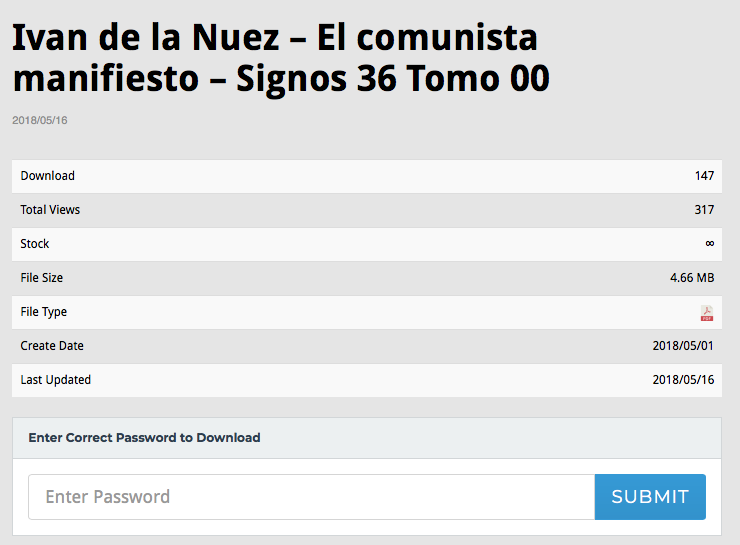
Task: Select the Stock row label
Action: pos(35,244)
